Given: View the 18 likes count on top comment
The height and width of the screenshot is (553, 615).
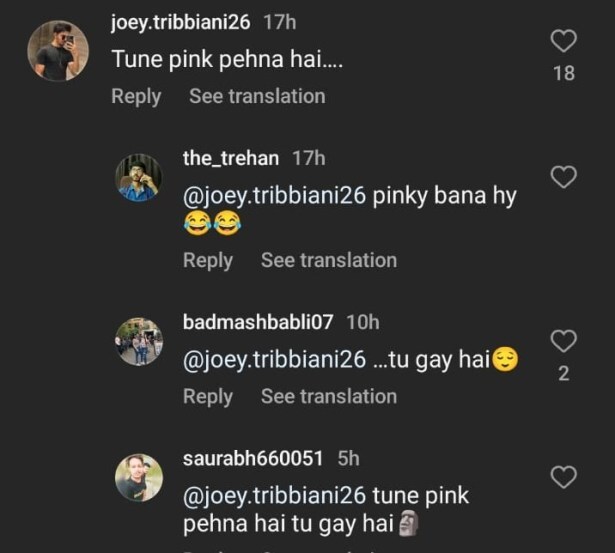Looking at the screenshot, I should (x=564, y=73).
